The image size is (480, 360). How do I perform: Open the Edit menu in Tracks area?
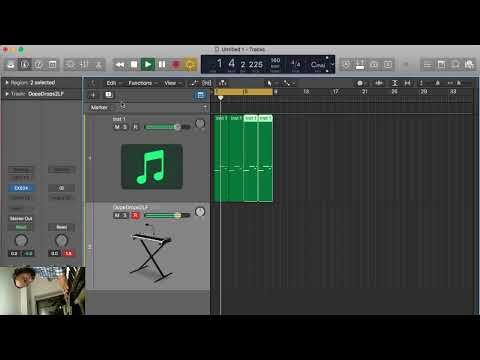click(113, 83)
